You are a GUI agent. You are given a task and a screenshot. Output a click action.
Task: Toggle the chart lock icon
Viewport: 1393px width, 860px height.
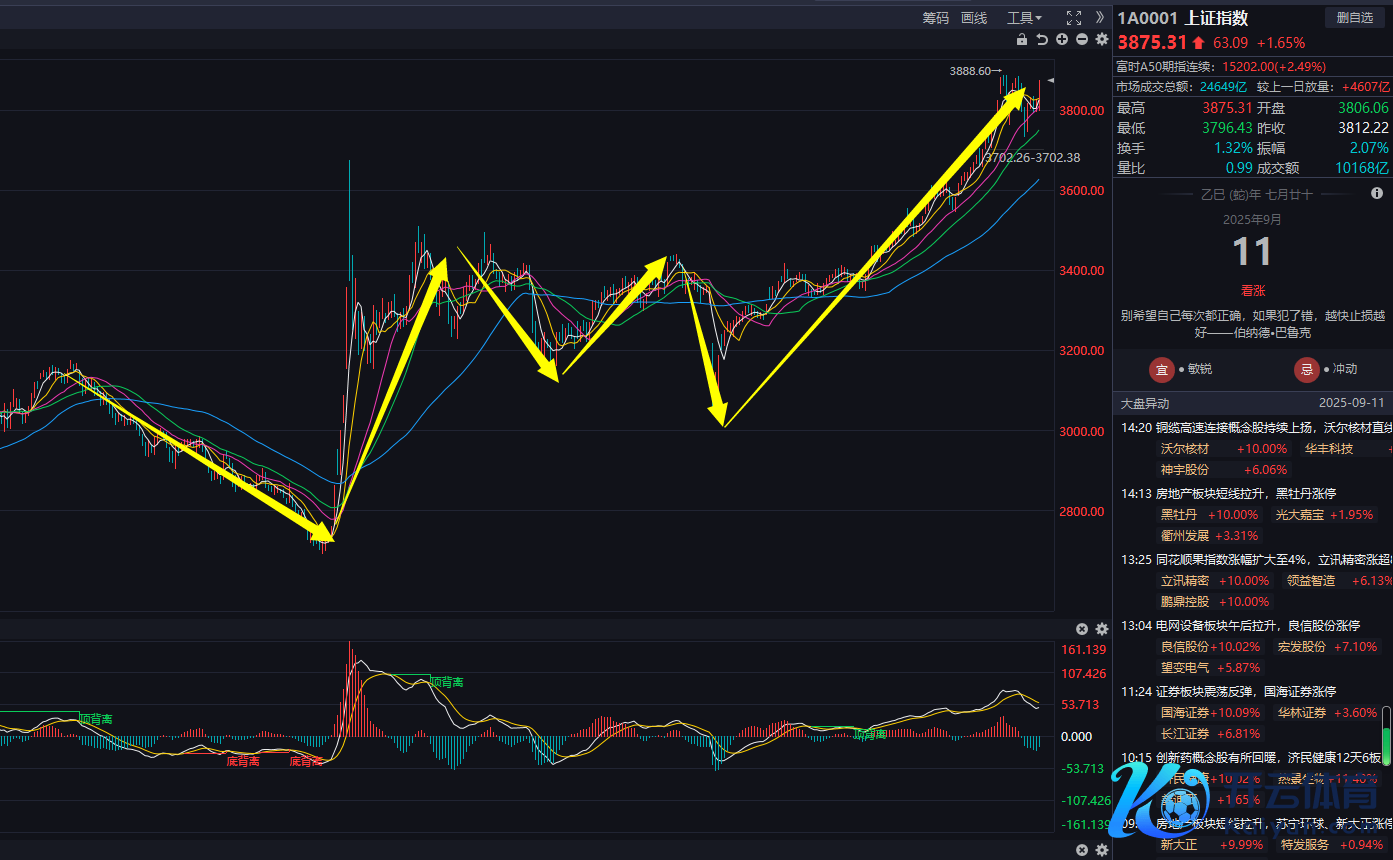[1021, 40]
